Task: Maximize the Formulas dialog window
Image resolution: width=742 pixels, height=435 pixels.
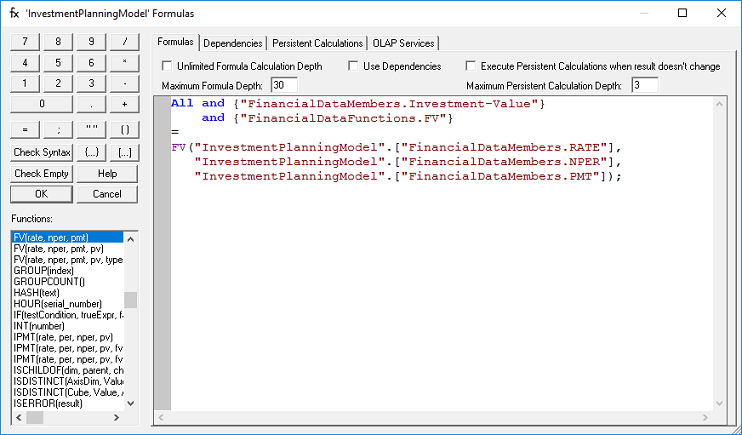Action: [682, 13]
